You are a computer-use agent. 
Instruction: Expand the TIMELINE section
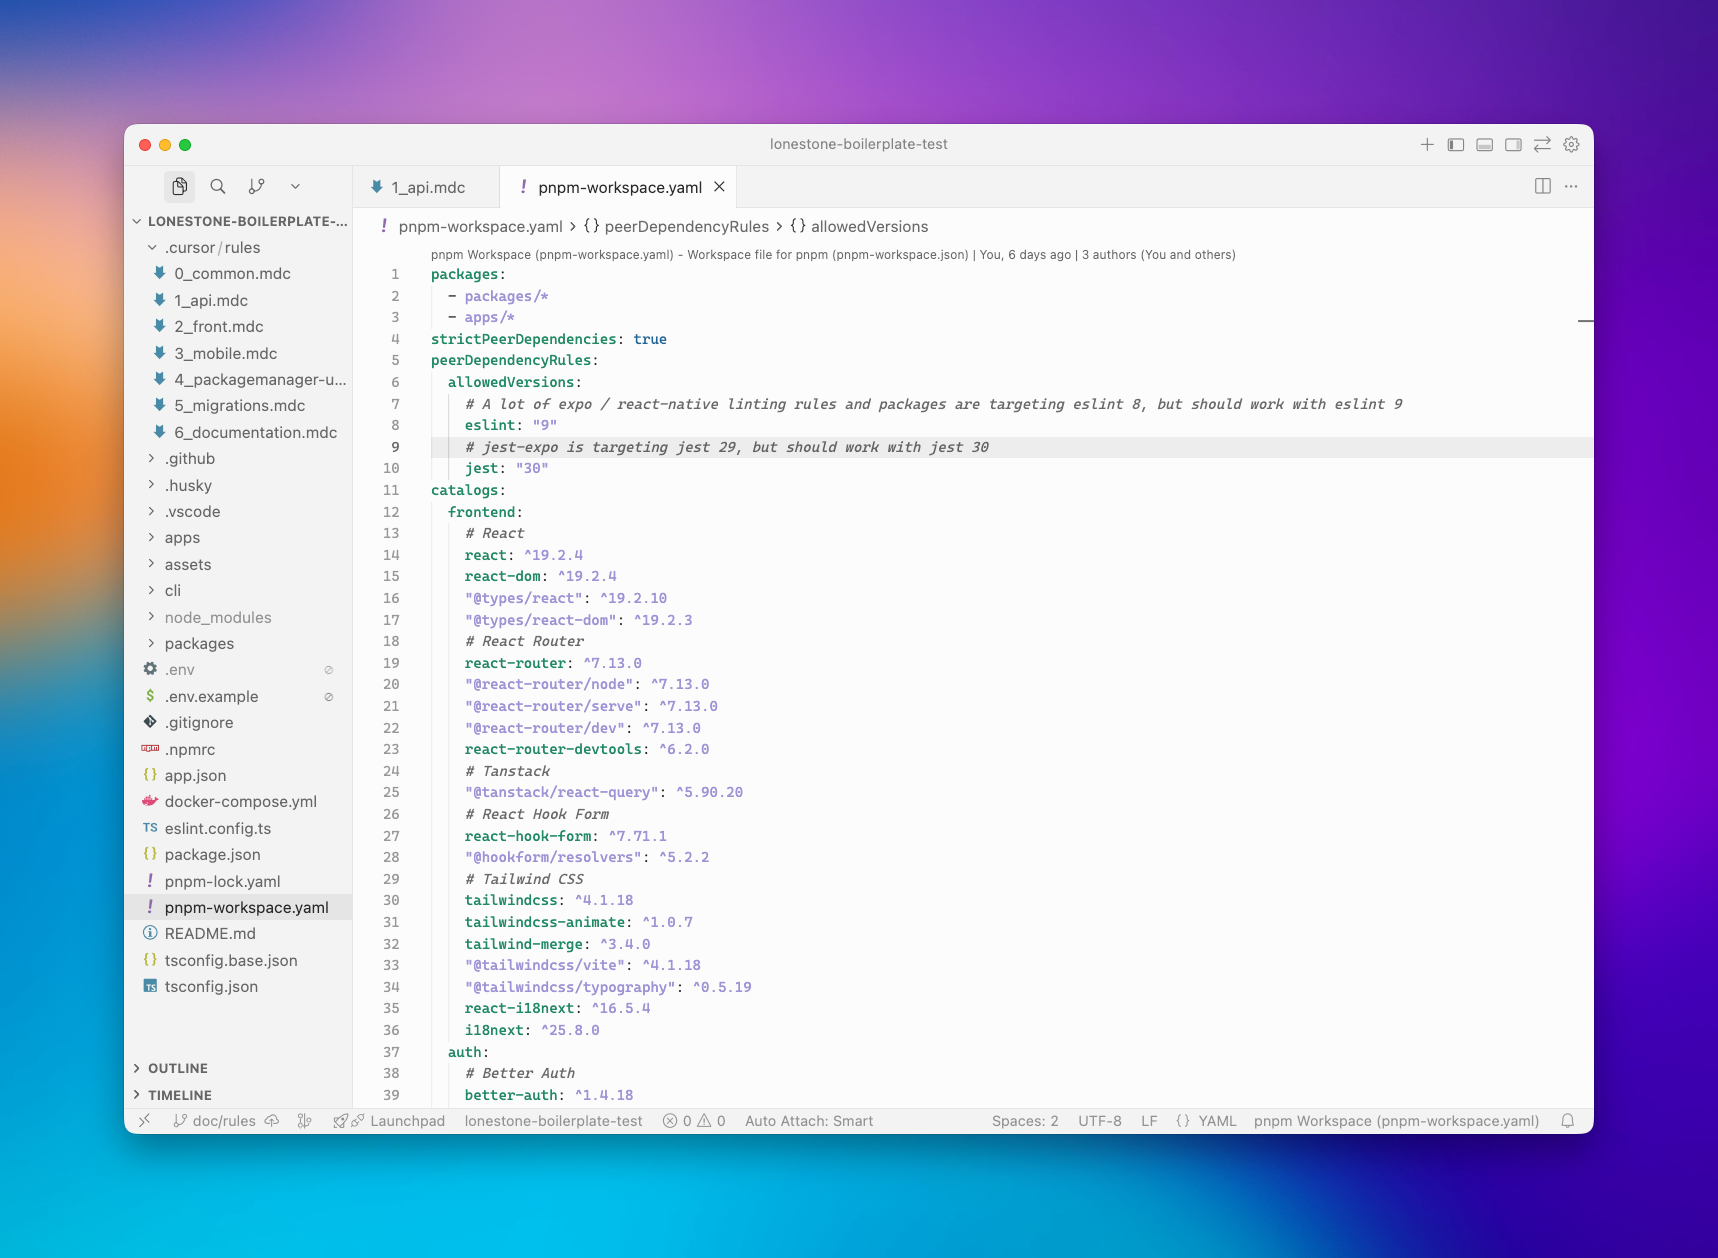click(180, 1095)
